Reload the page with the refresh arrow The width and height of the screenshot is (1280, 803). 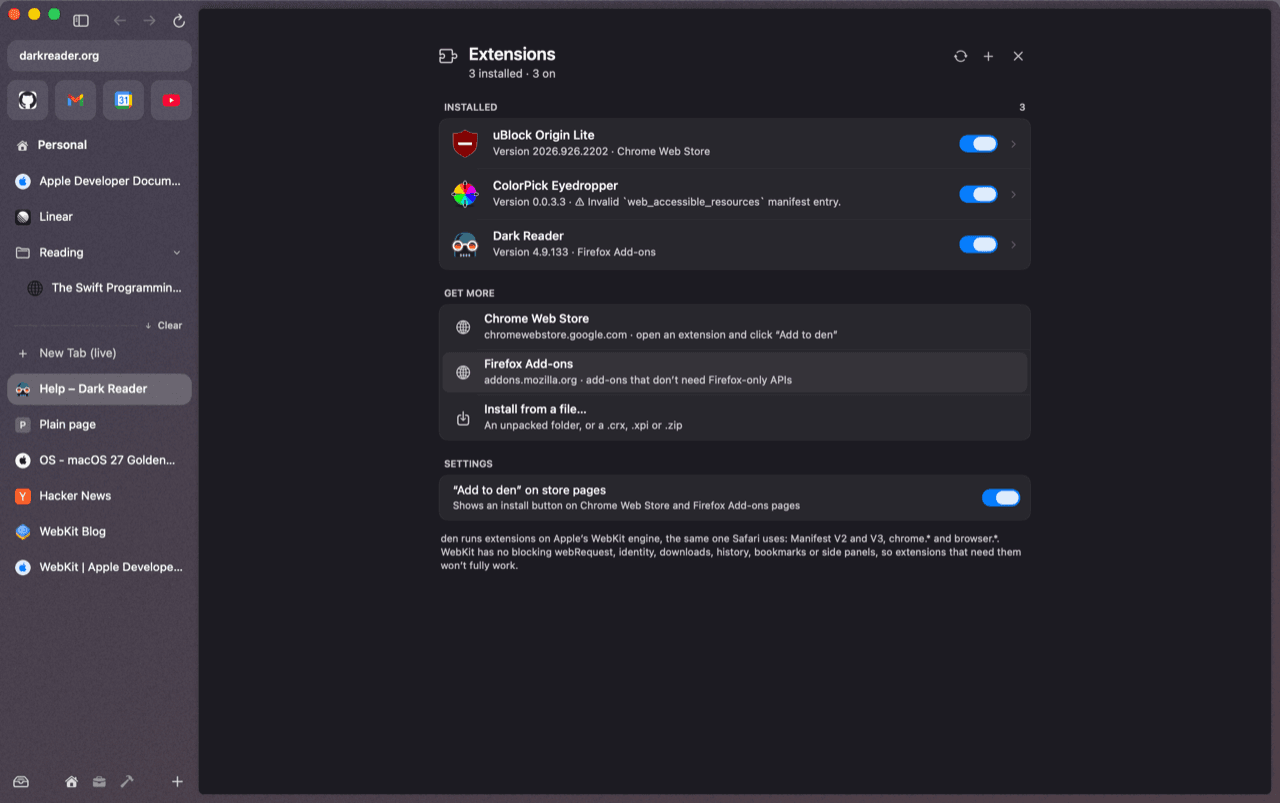179,21
